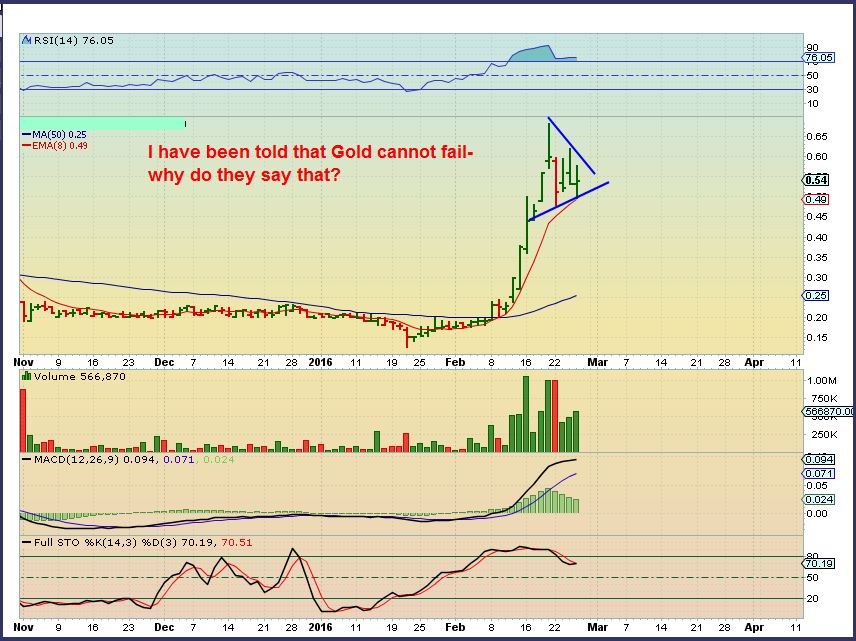
Task: Select the upper blue triangle trendline
Action: click(572, 146)
